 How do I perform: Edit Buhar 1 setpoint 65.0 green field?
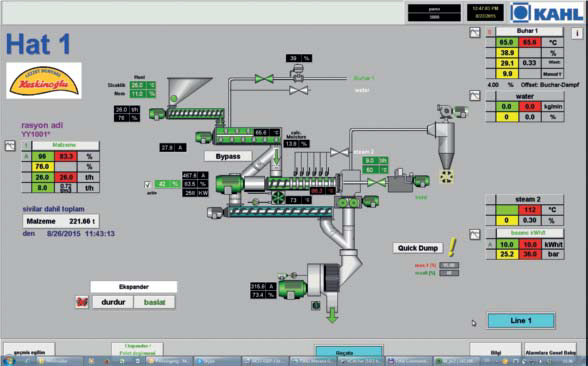(x=506, y=42)
